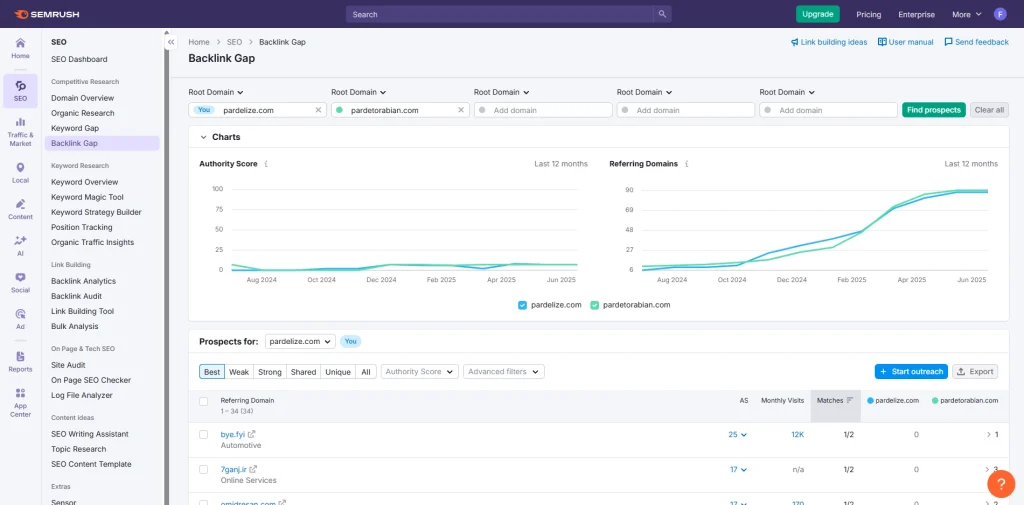Screen dimensions: 1024x505
Task: Click the green Upgrade button
Action: [818, 14]
